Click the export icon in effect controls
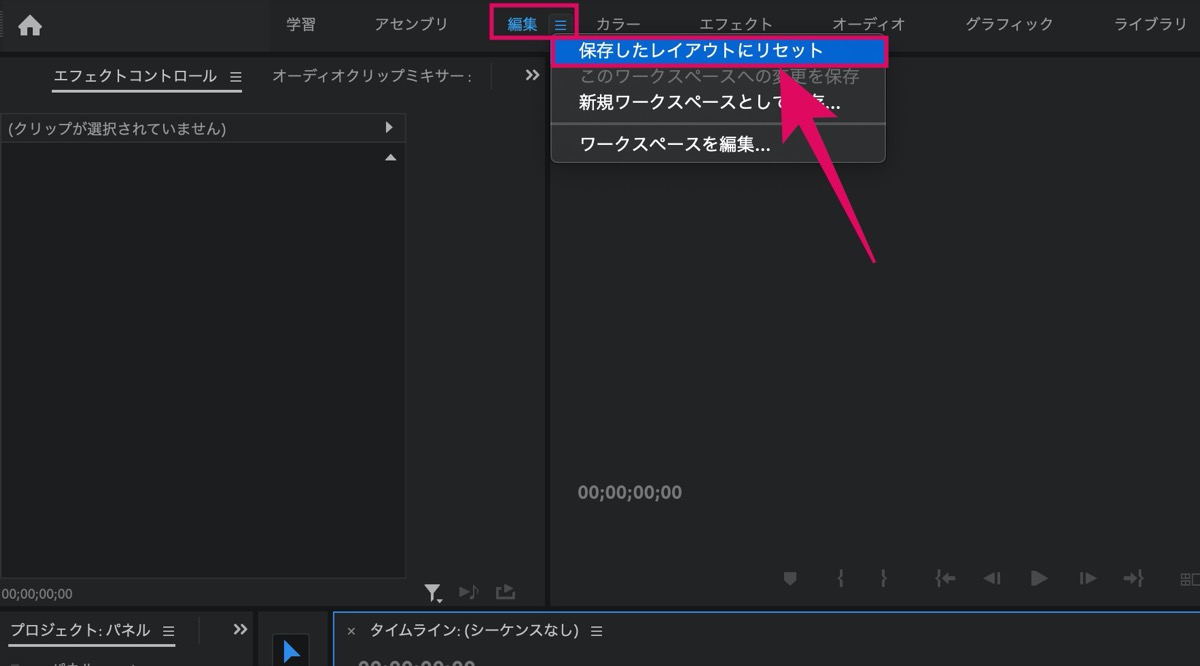1200x666 pixels. [x=506, y=592]
